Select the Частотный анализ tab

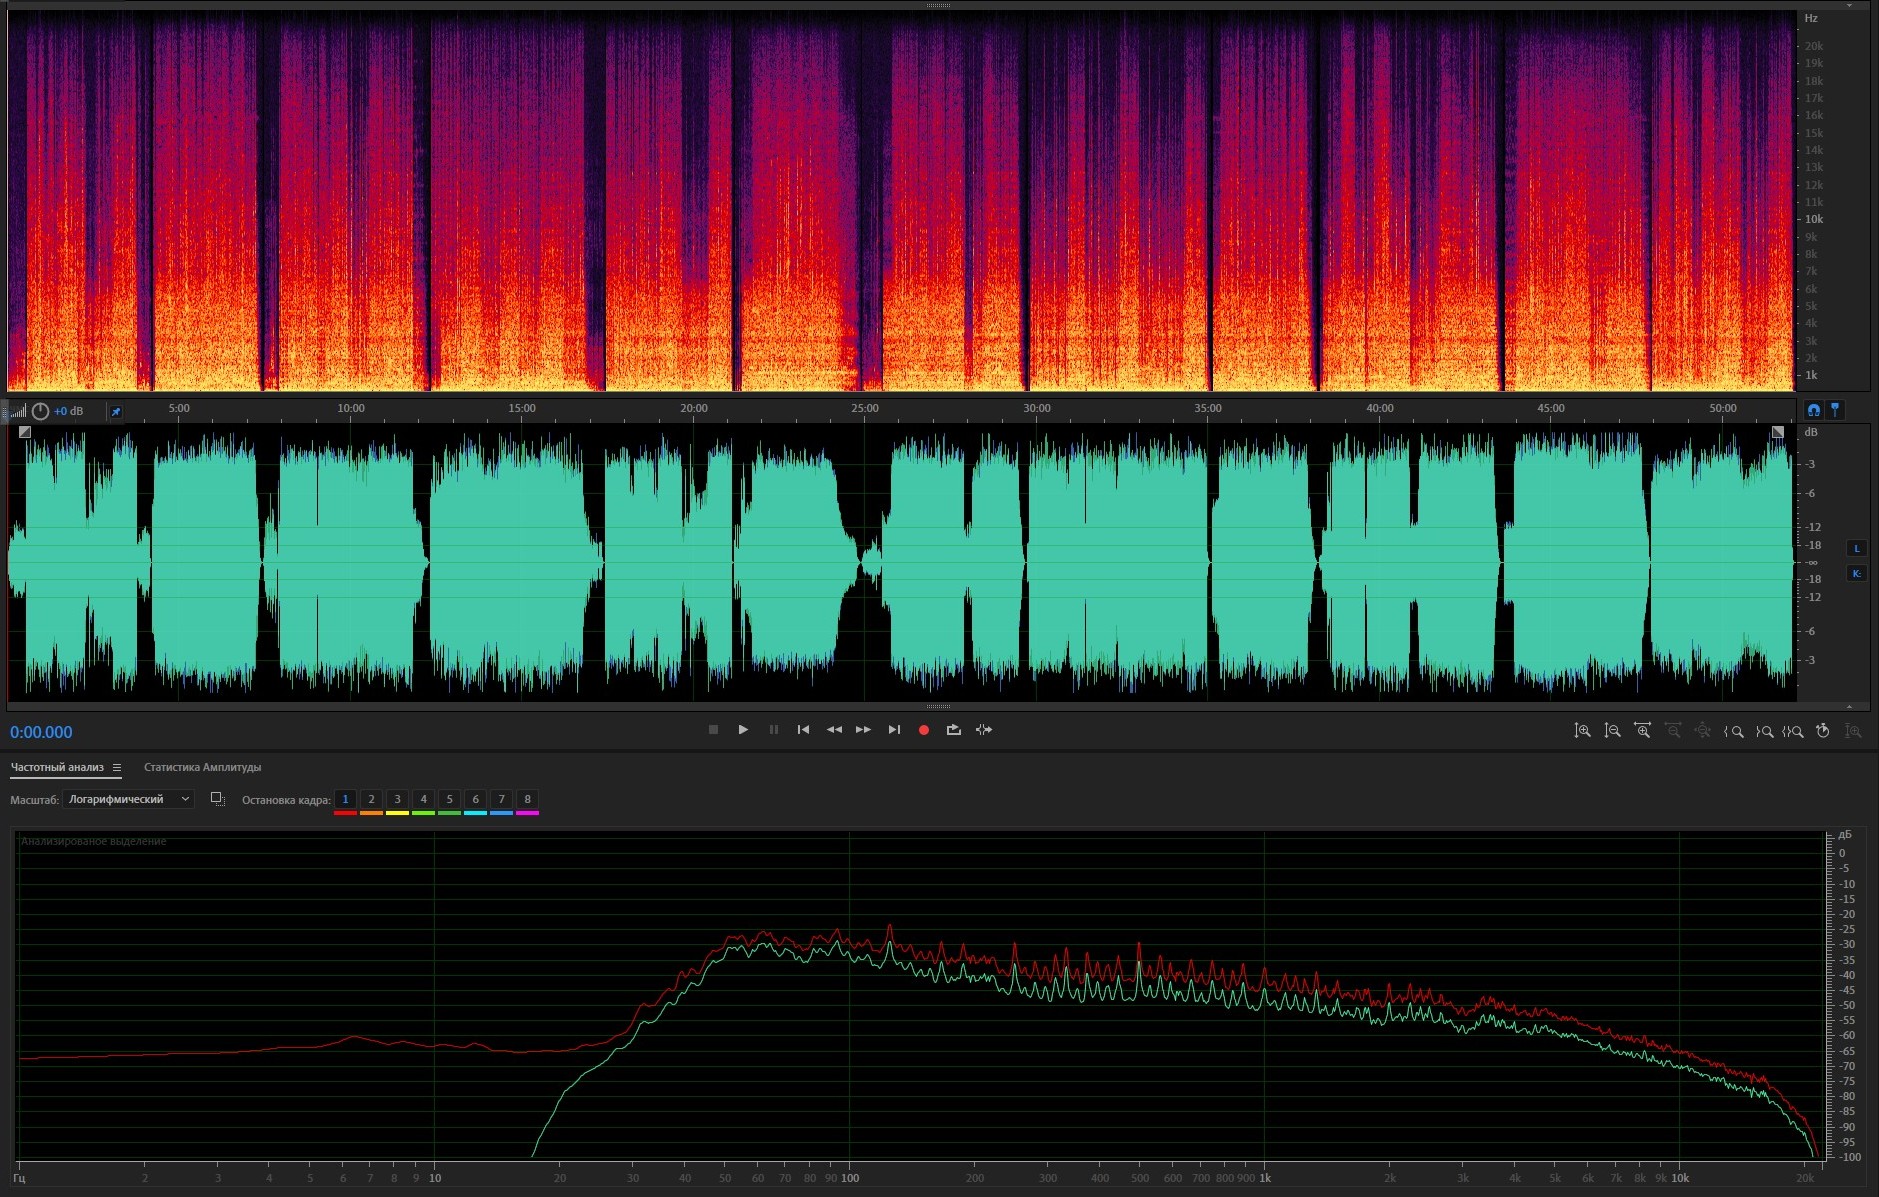tap(57, 768)
